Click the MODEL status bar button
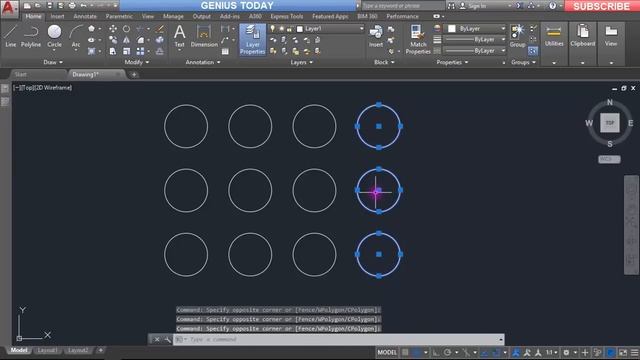This screenshot has width=640, height=360. pyautogui.click(x=387, y=352)
